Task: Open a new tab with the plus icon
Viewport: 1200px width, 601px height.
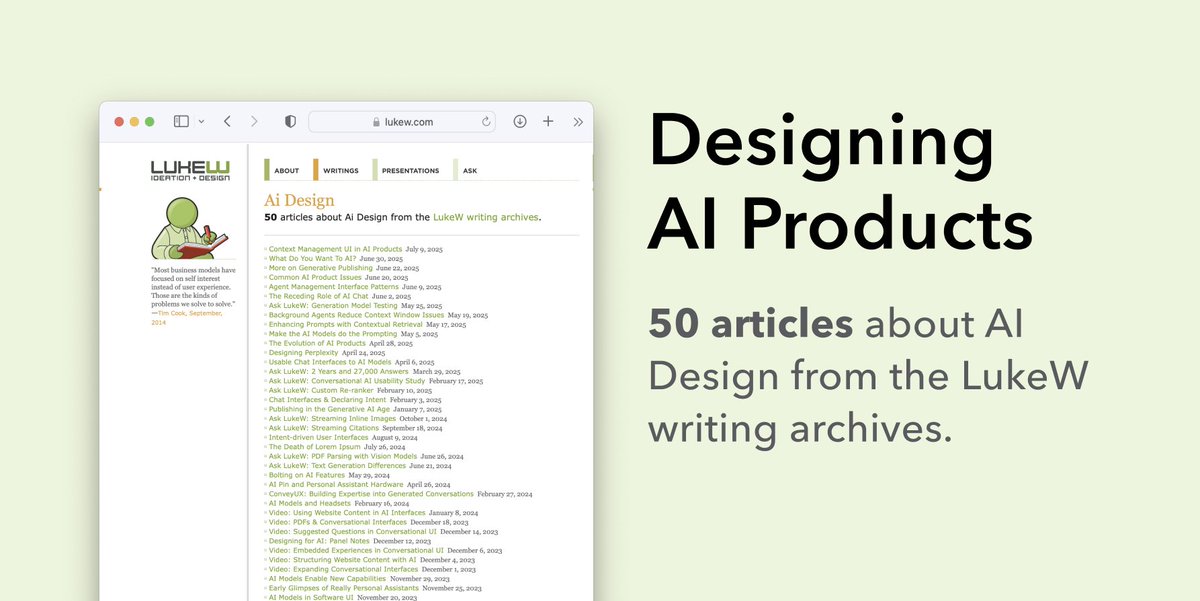Action: [x=548, y=121]
